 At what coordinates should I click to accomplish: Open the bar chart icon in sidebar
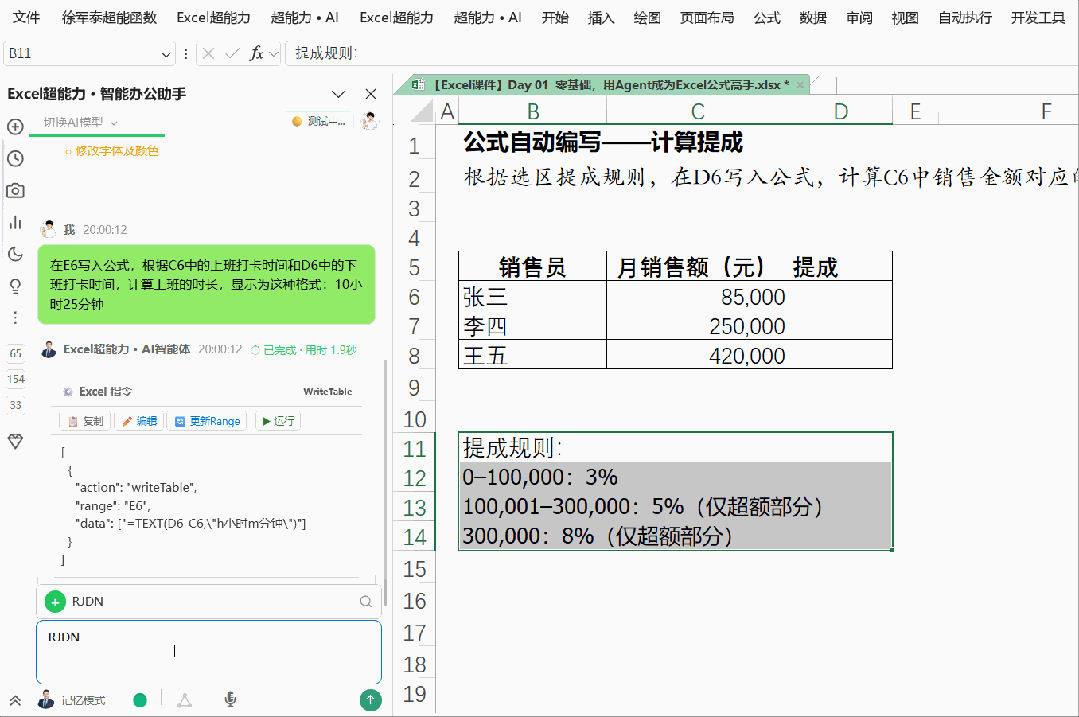(x=15, y=222)
